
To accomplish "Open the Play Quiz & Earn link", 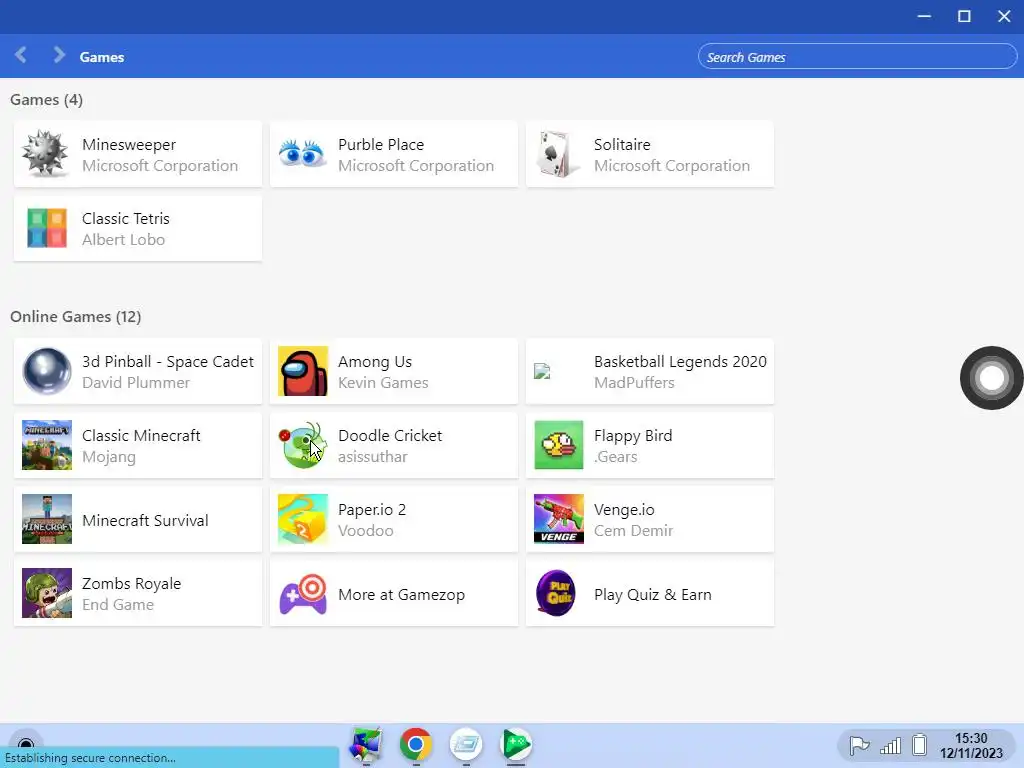I will point(652,594).
